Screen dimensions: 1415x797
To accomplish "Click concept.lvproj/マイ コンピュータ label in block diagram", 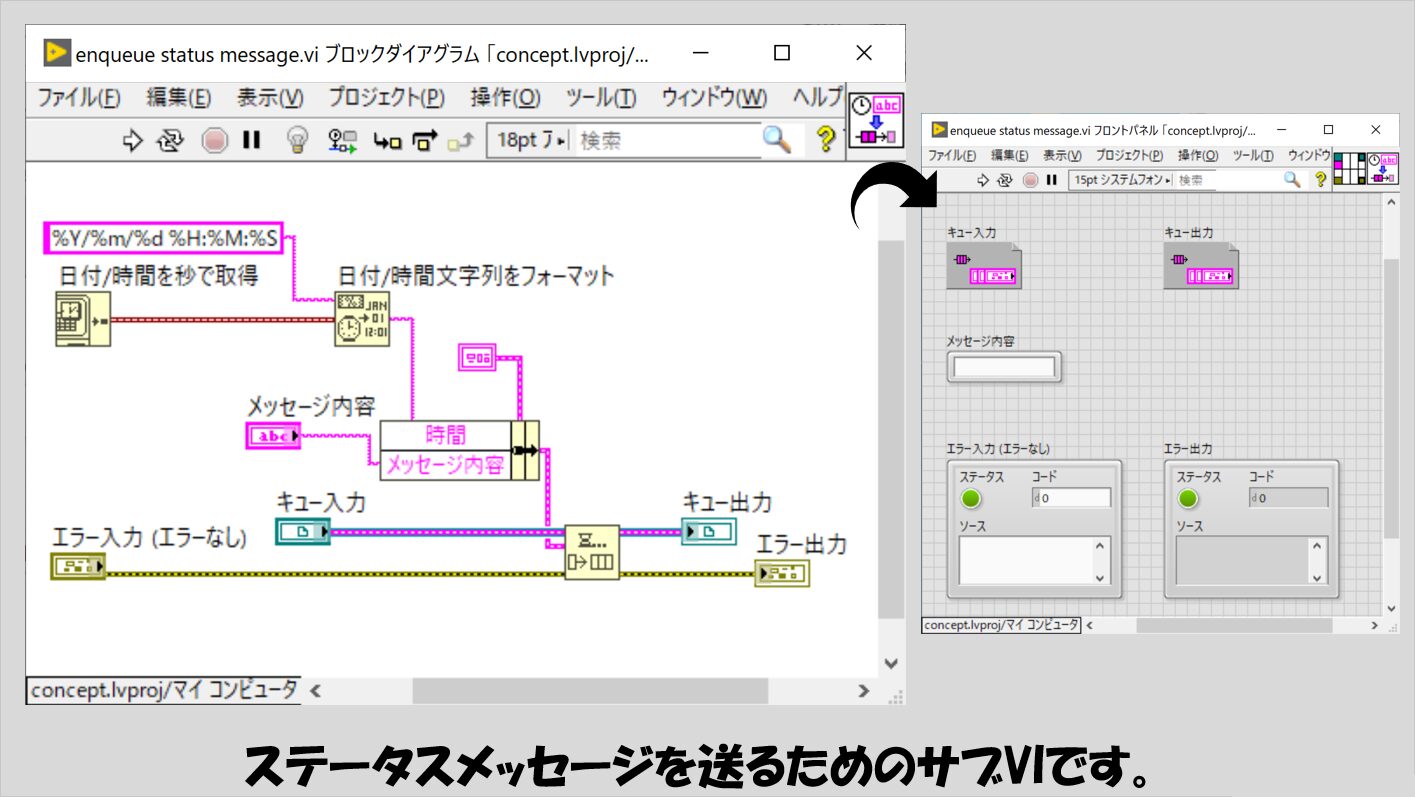I will tap(164, 690).
